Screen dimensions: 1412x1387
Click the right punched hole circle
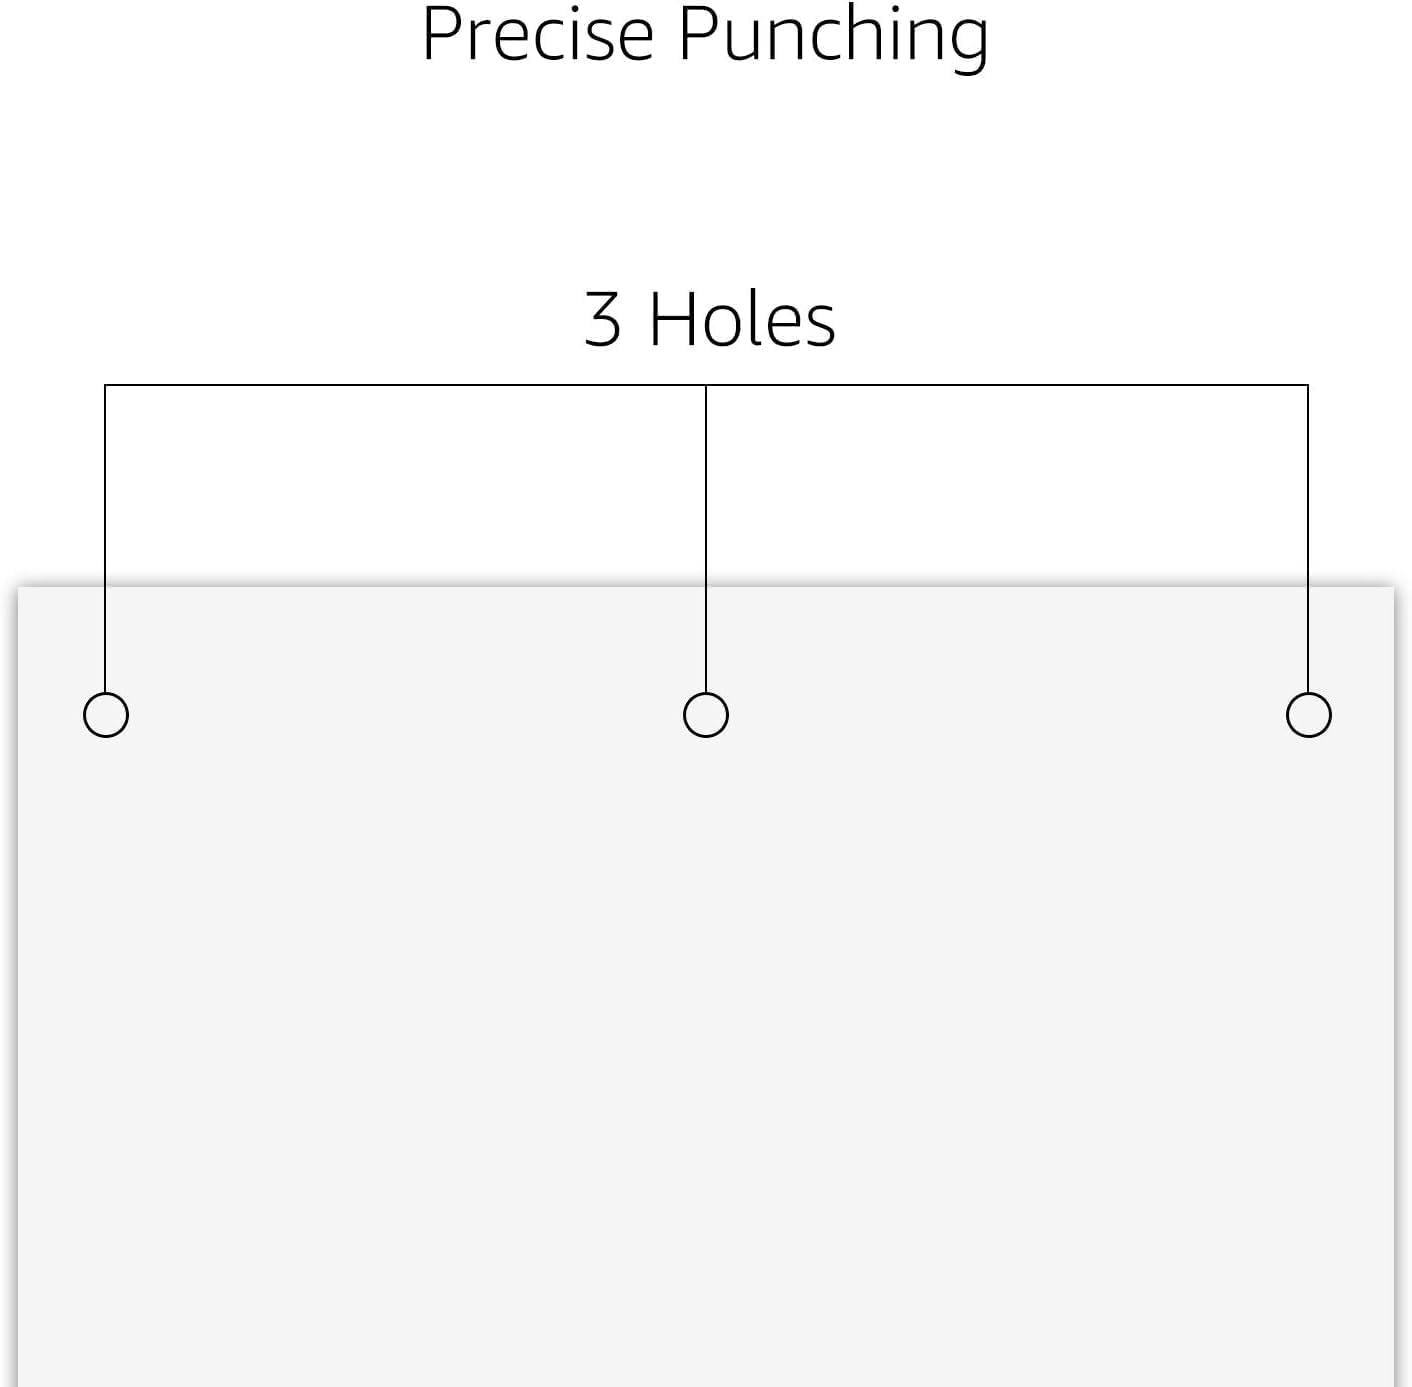tap(1308, 715)
